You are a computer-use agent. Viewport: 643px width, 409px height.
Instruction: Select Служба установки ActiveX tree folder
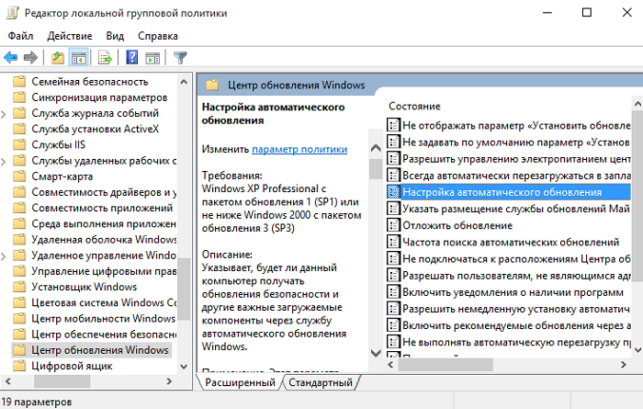pos(95,129)
